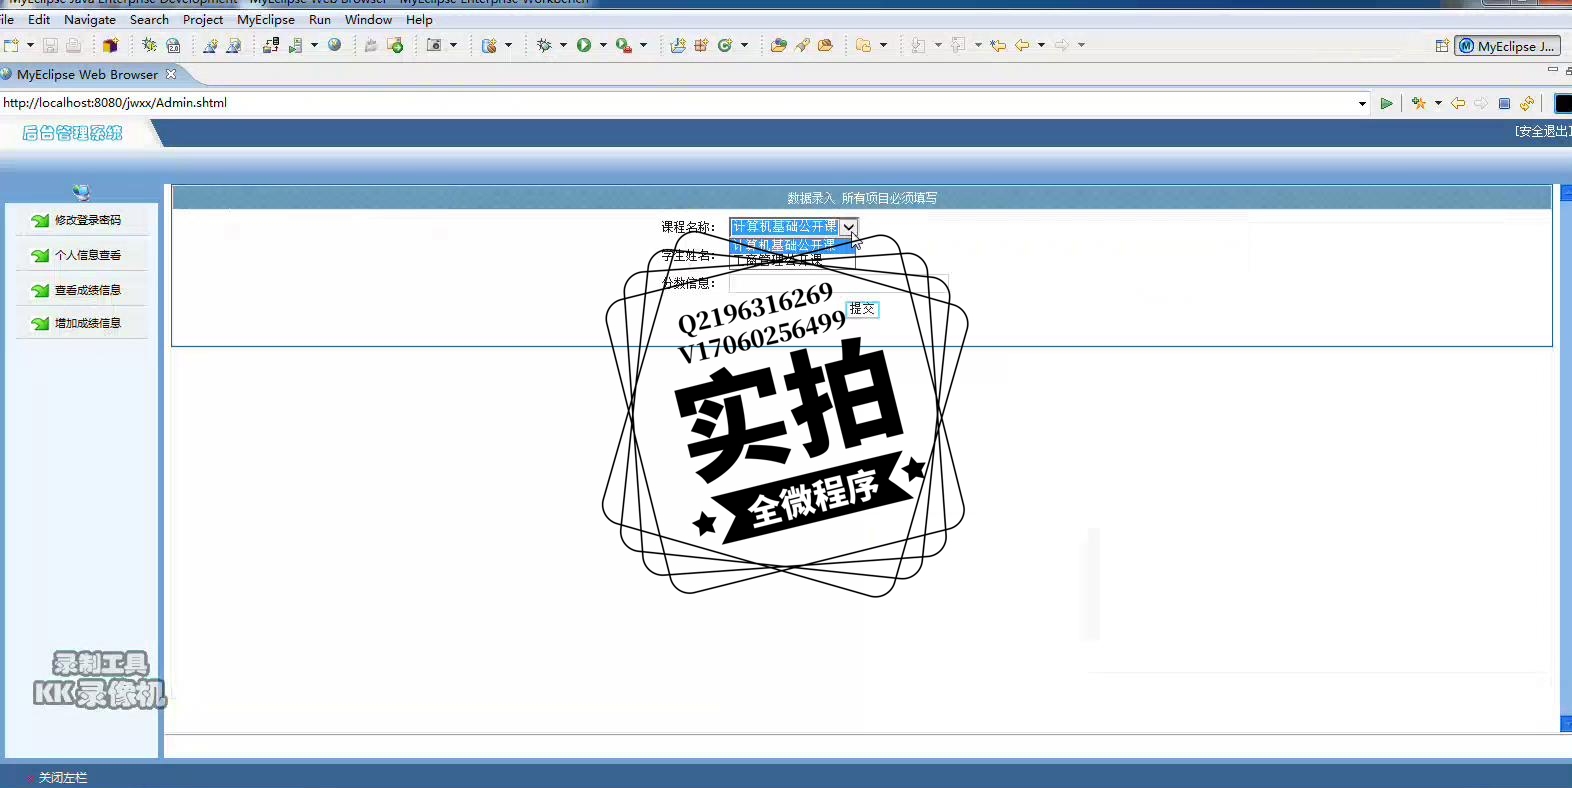This screenshot has height=788, width=1572.
Task: Open the globe web browser toolbar icon
Action: tap(335, 45)
